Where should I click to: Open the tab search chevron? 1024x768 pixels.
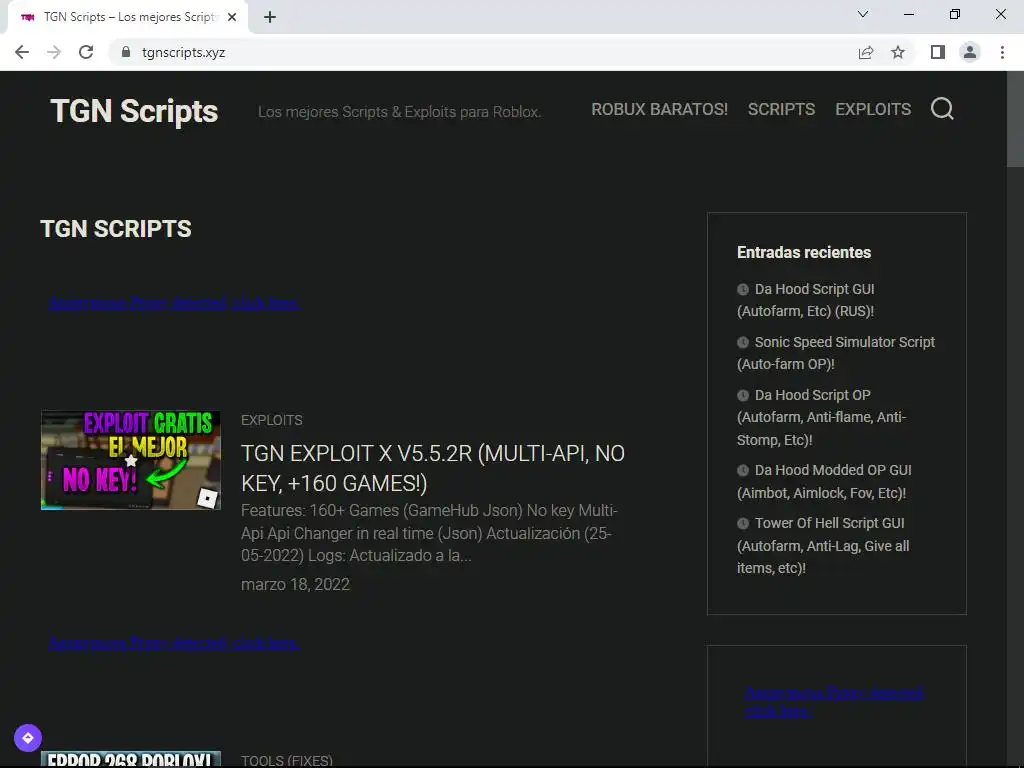point(863,14)
